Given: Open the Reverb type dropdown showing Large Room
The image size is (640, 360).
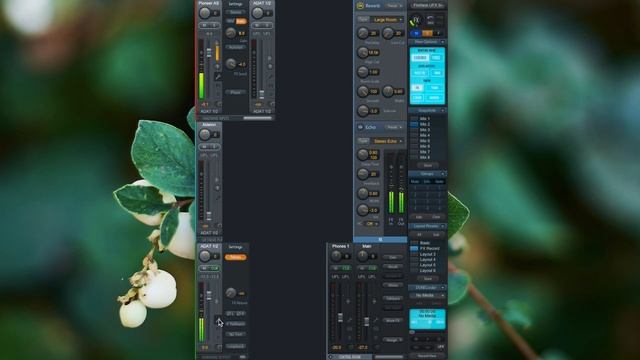Looking at the screenshot, I should point(387,20).
